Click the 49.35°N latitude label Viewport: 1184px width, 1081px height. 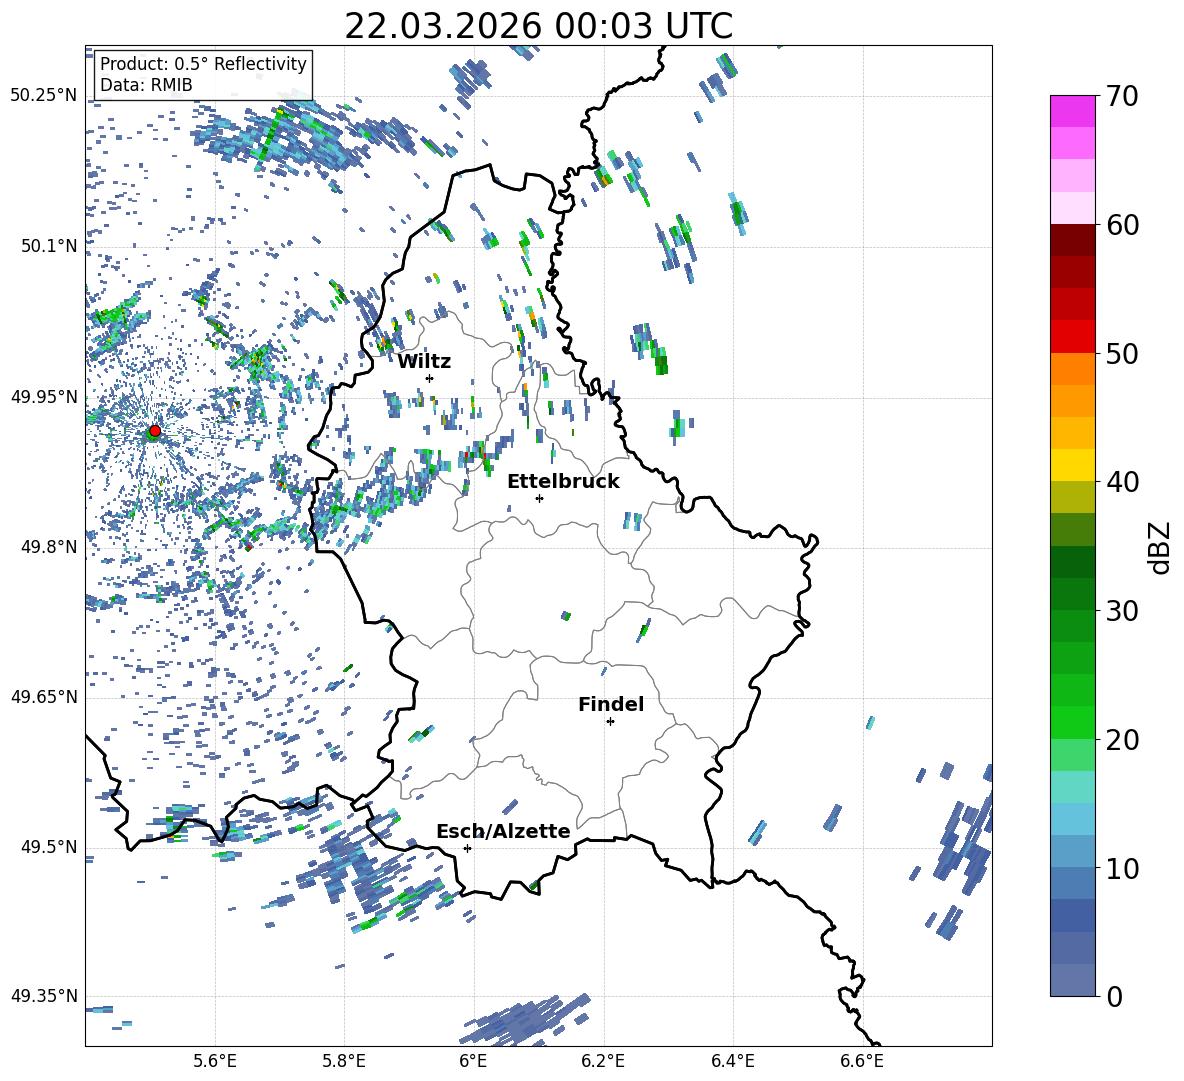(44, 996)
